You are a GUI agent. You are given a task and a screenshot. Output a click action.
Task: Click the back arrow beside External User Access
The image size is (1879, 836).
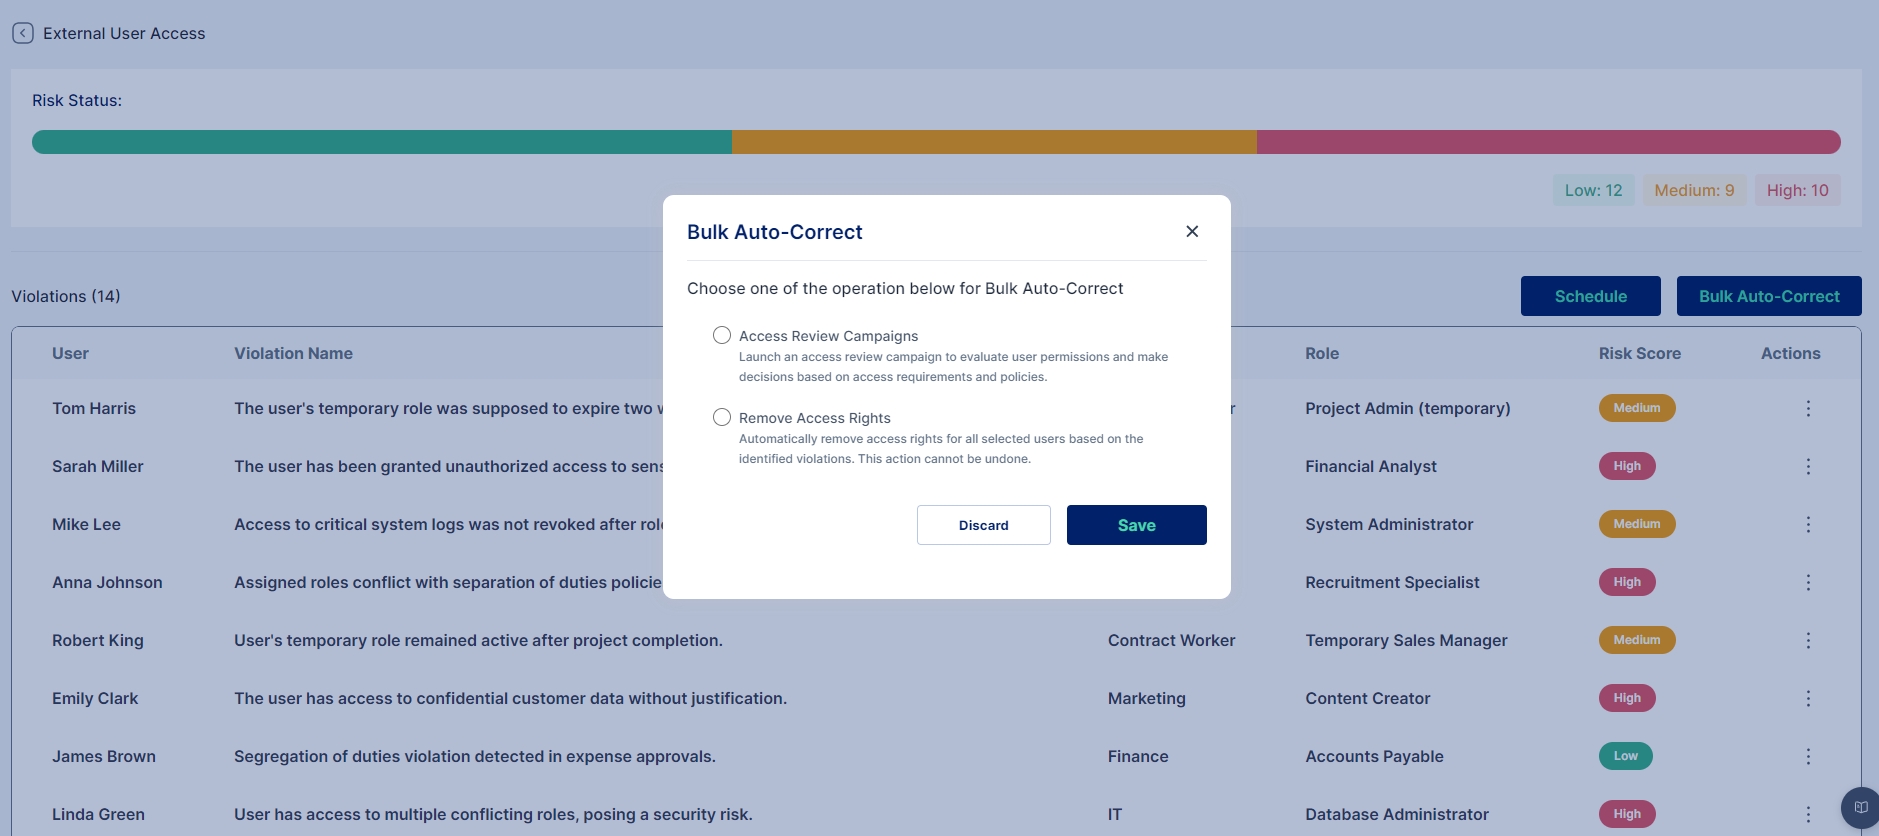click(x=23, y=33)
